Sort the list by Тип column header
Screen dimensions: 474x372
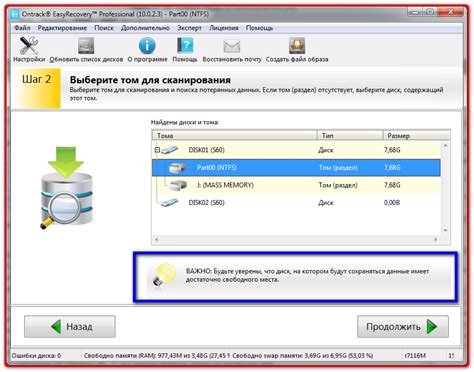350,136
